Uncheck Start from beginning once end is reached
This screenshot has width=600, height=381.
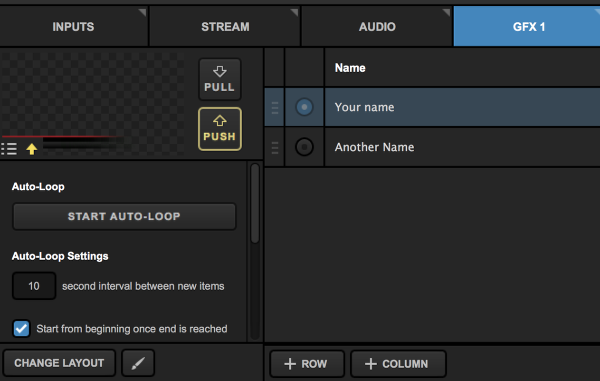(21, 329)
